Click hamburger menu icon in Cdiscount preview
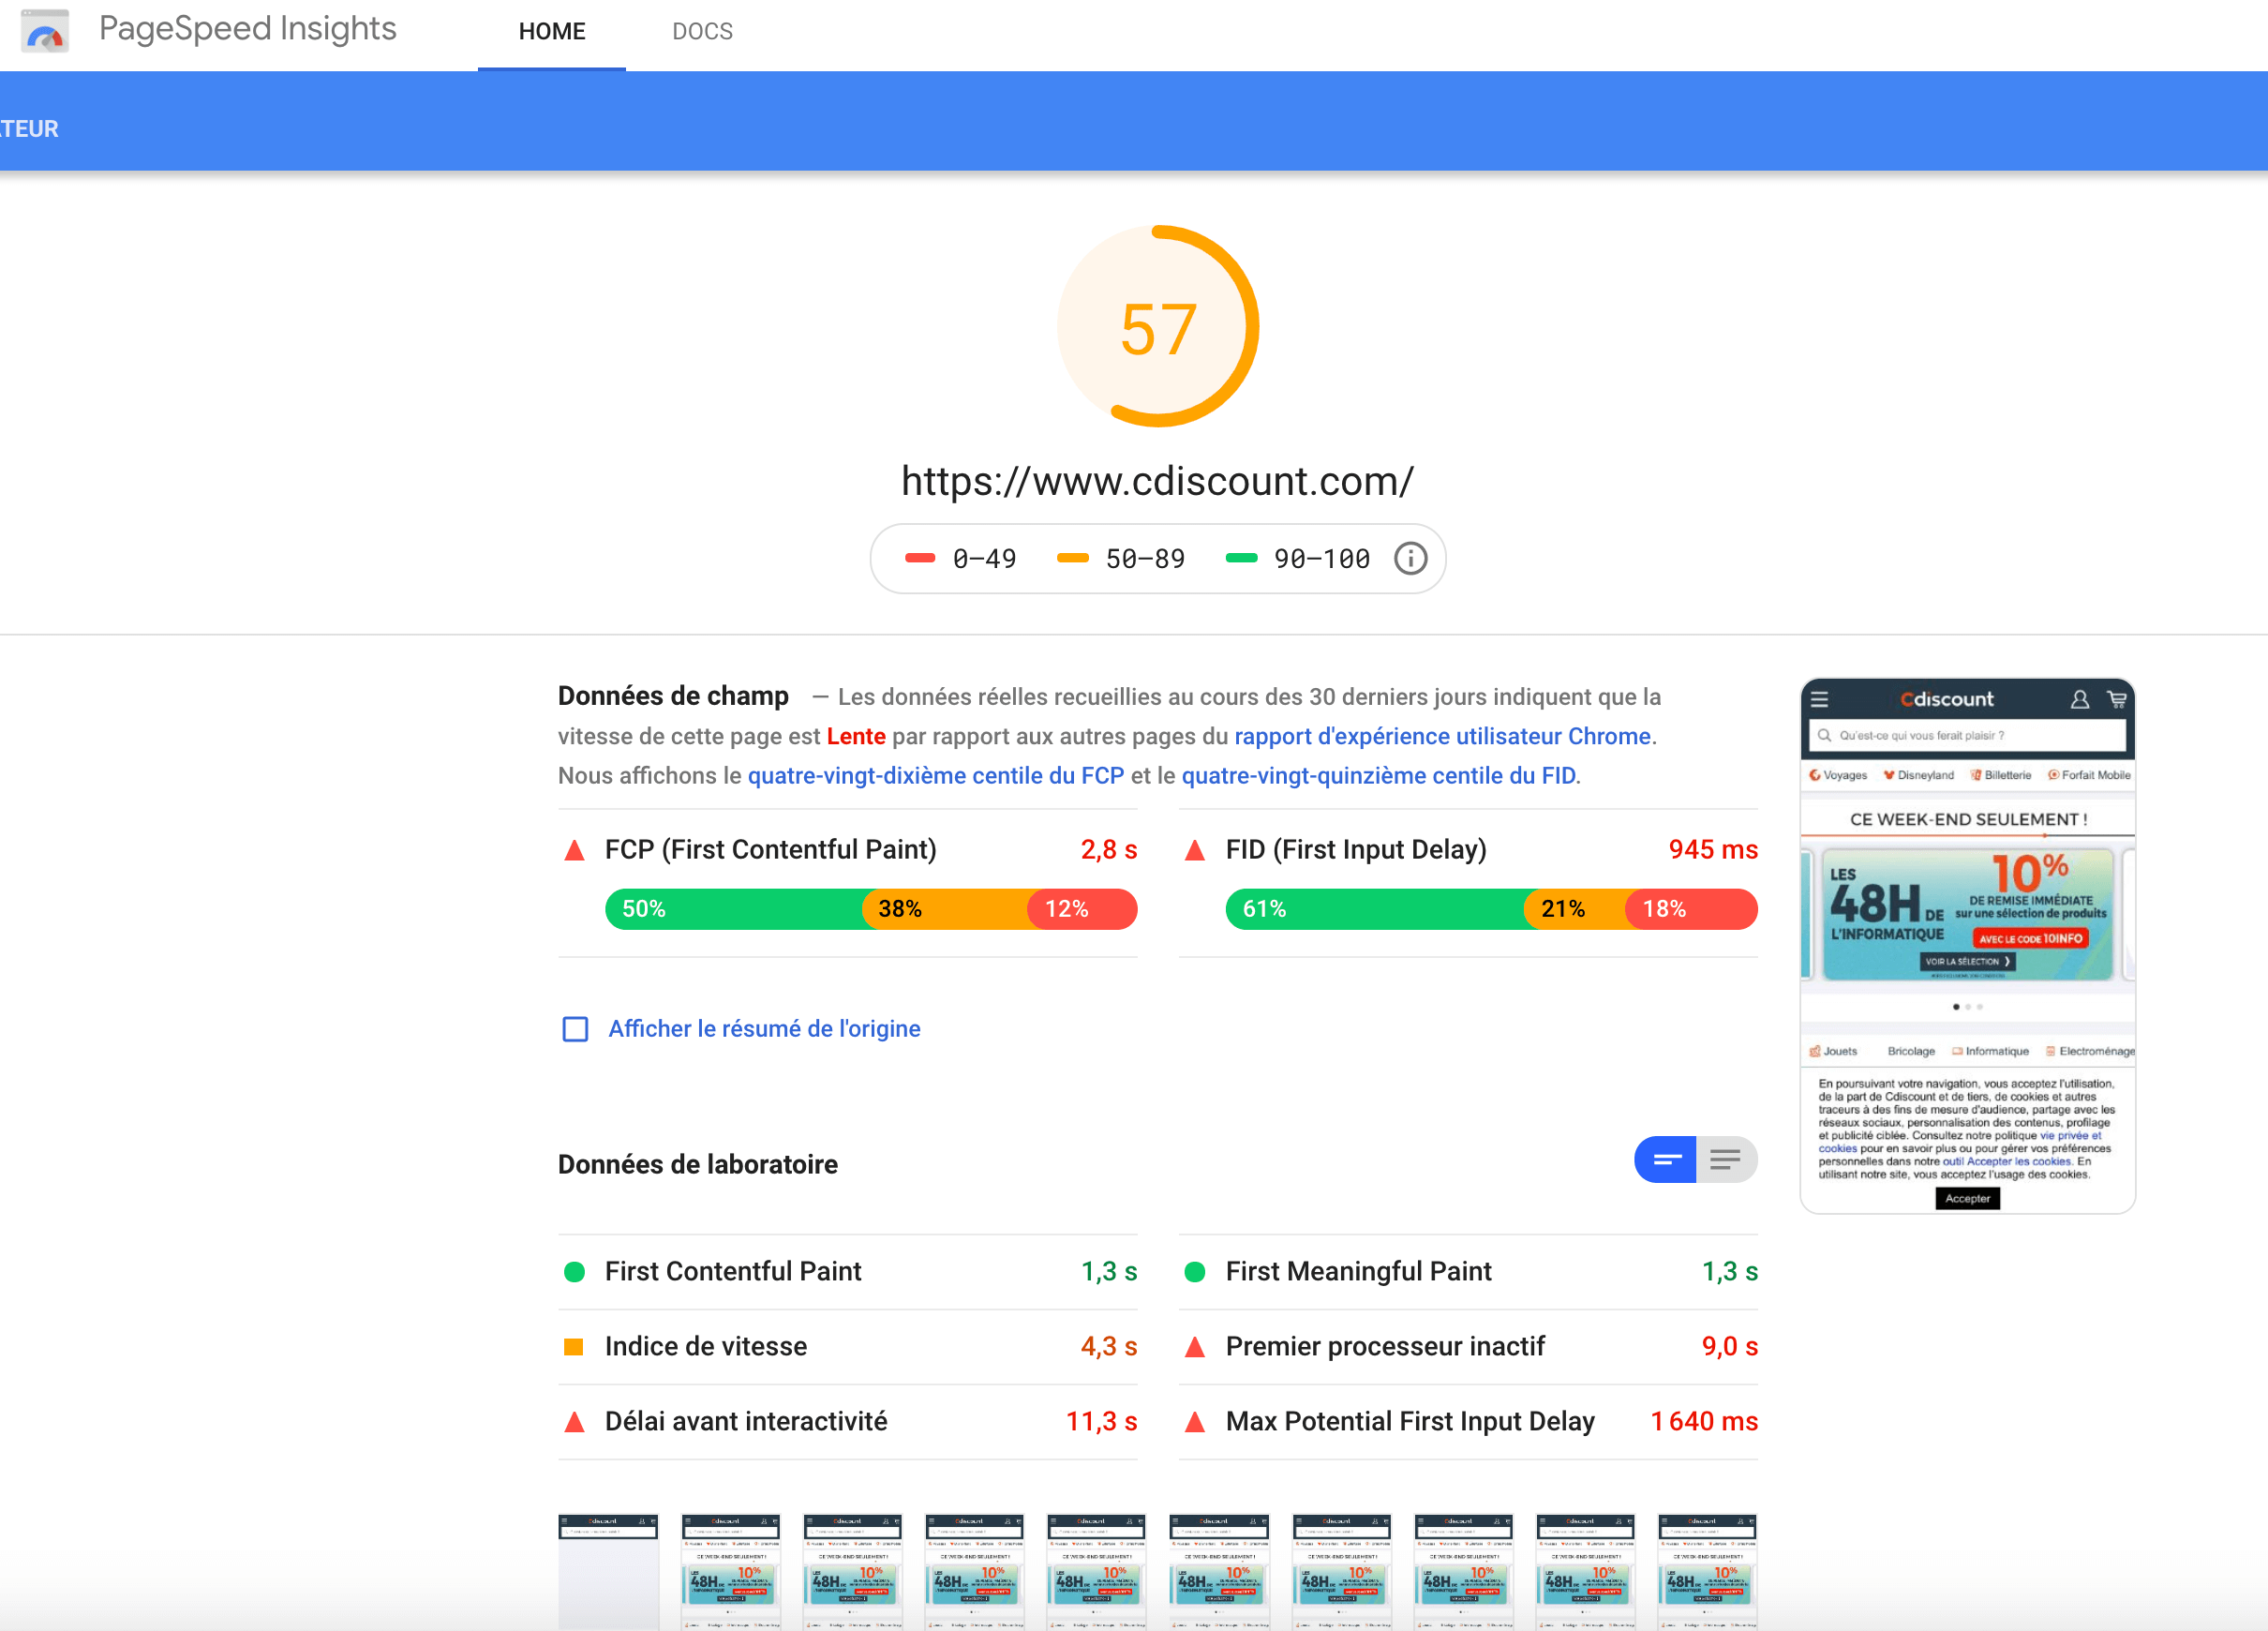This screenshot has height=1631, width=2268. tap(1819, 699)
